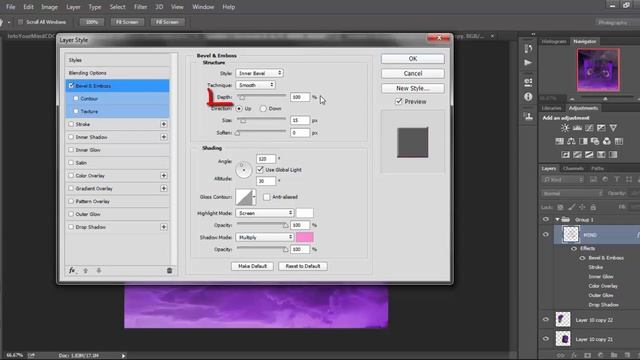
Task: Open the Gloss Contour picker arrow
Action: point(254,197)
